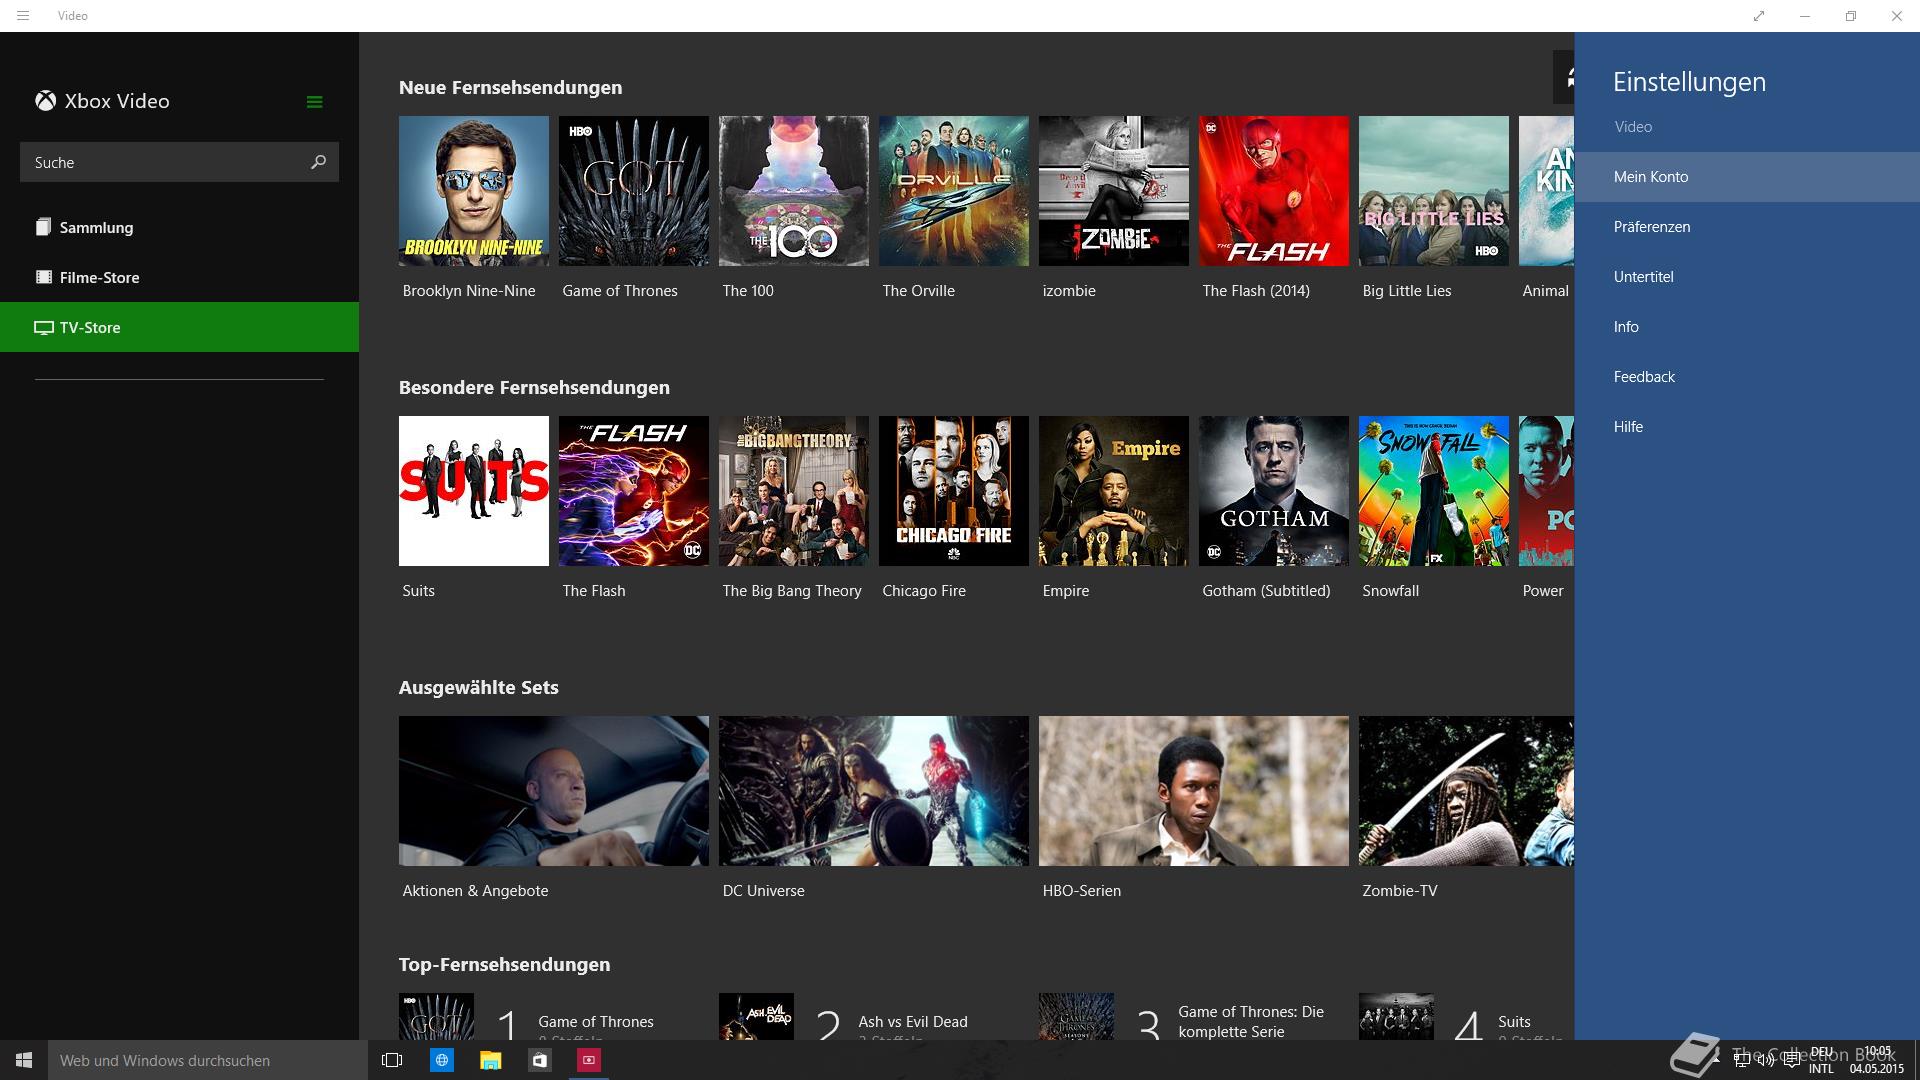This screenshot has height=1080, width=1920.
Task: Enter full screen with the expand arrows icon
Action: [x=1759, y=16]
